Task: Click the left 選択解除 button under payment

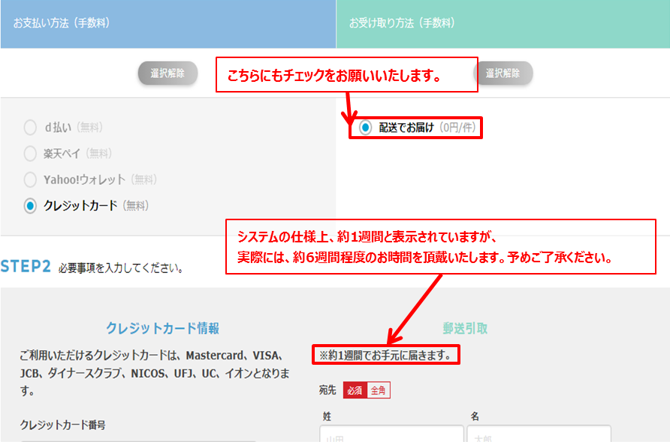Action: (x=168, y=73)
